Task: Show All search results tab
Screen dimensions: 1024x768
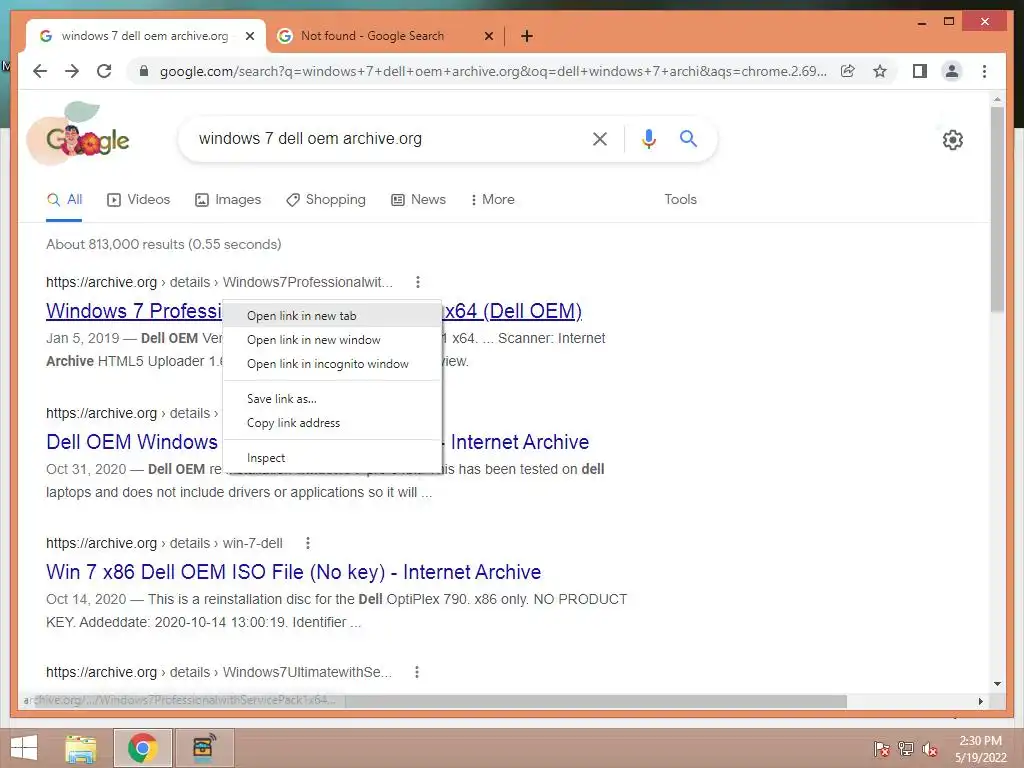Action: [64, 200]
